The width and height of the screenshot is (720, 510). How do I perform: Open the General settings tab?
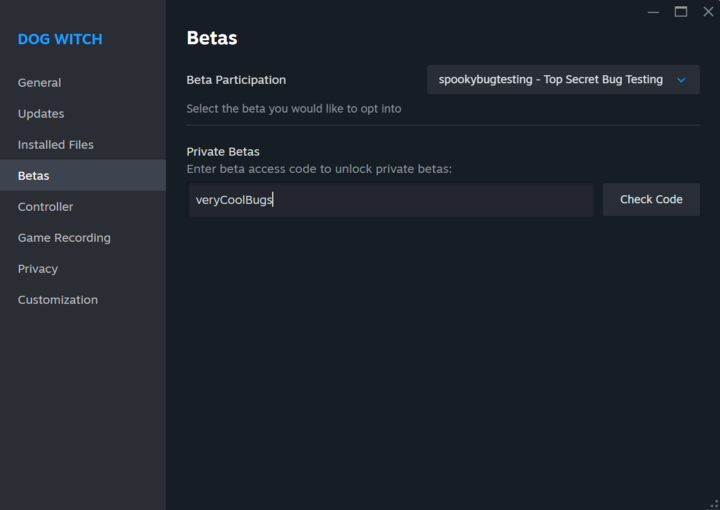point(40,83)
